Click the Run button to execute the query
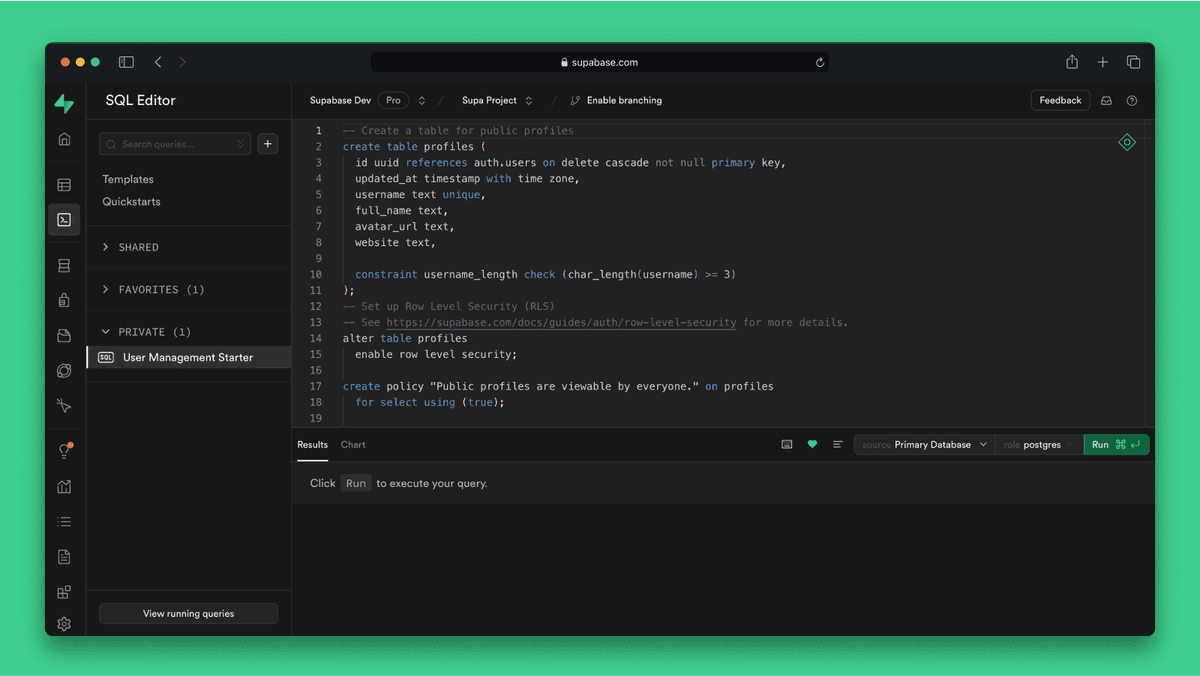Viewport: 1200px width, 676px height. click(1116, 444)
